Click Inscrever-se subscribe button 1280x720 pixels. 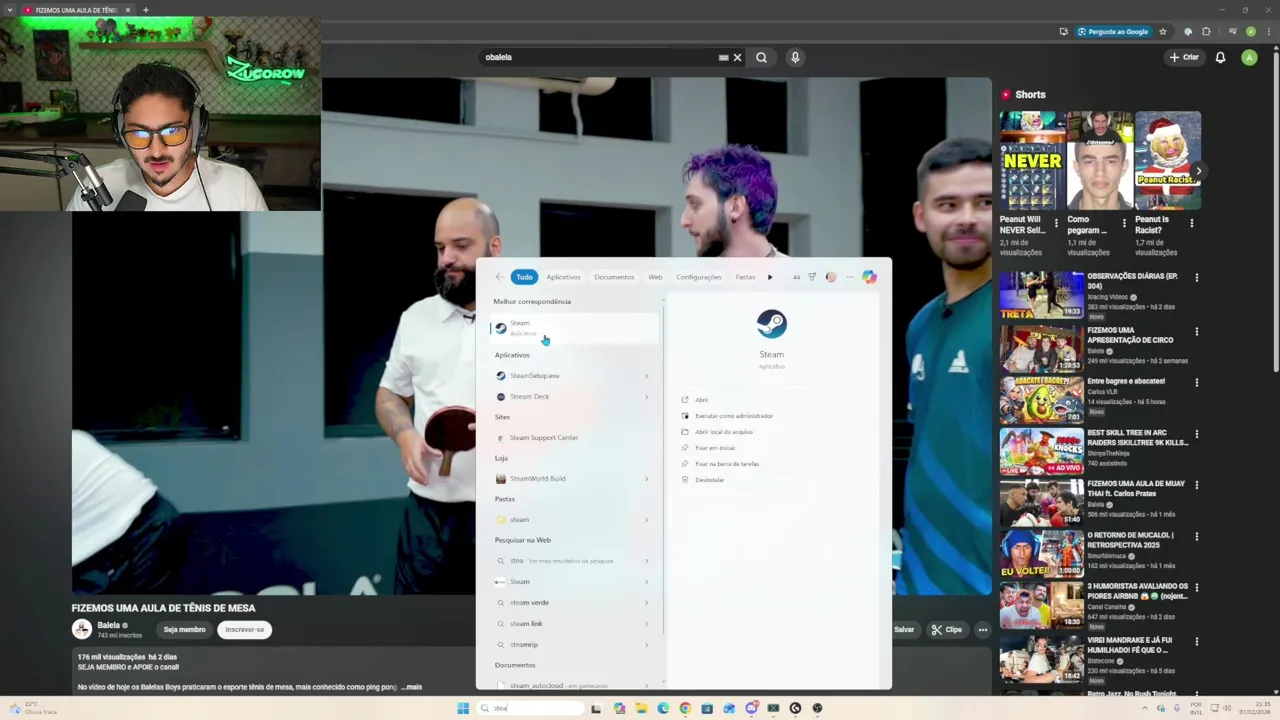[x=244, y=630]
